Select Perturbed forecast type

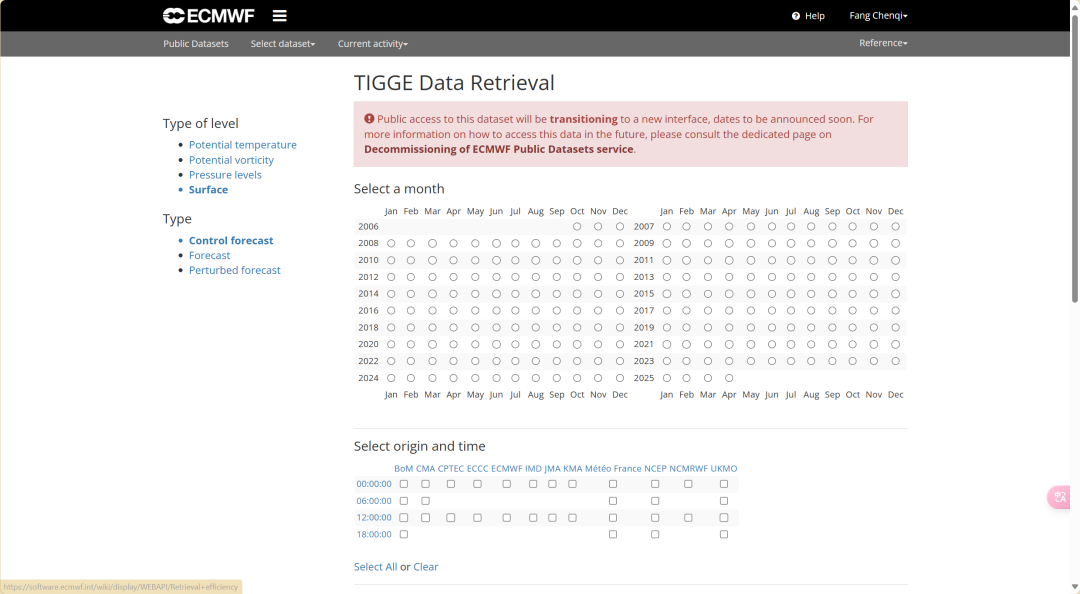coord(234,270)
